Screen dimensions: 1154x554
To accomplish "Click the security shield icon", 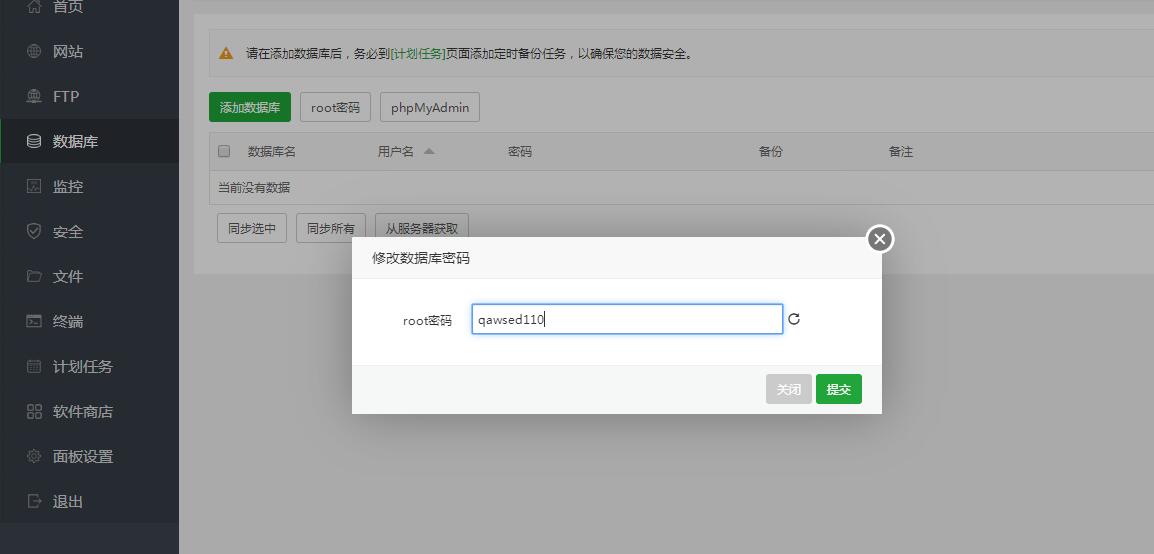I will point(34,231).
